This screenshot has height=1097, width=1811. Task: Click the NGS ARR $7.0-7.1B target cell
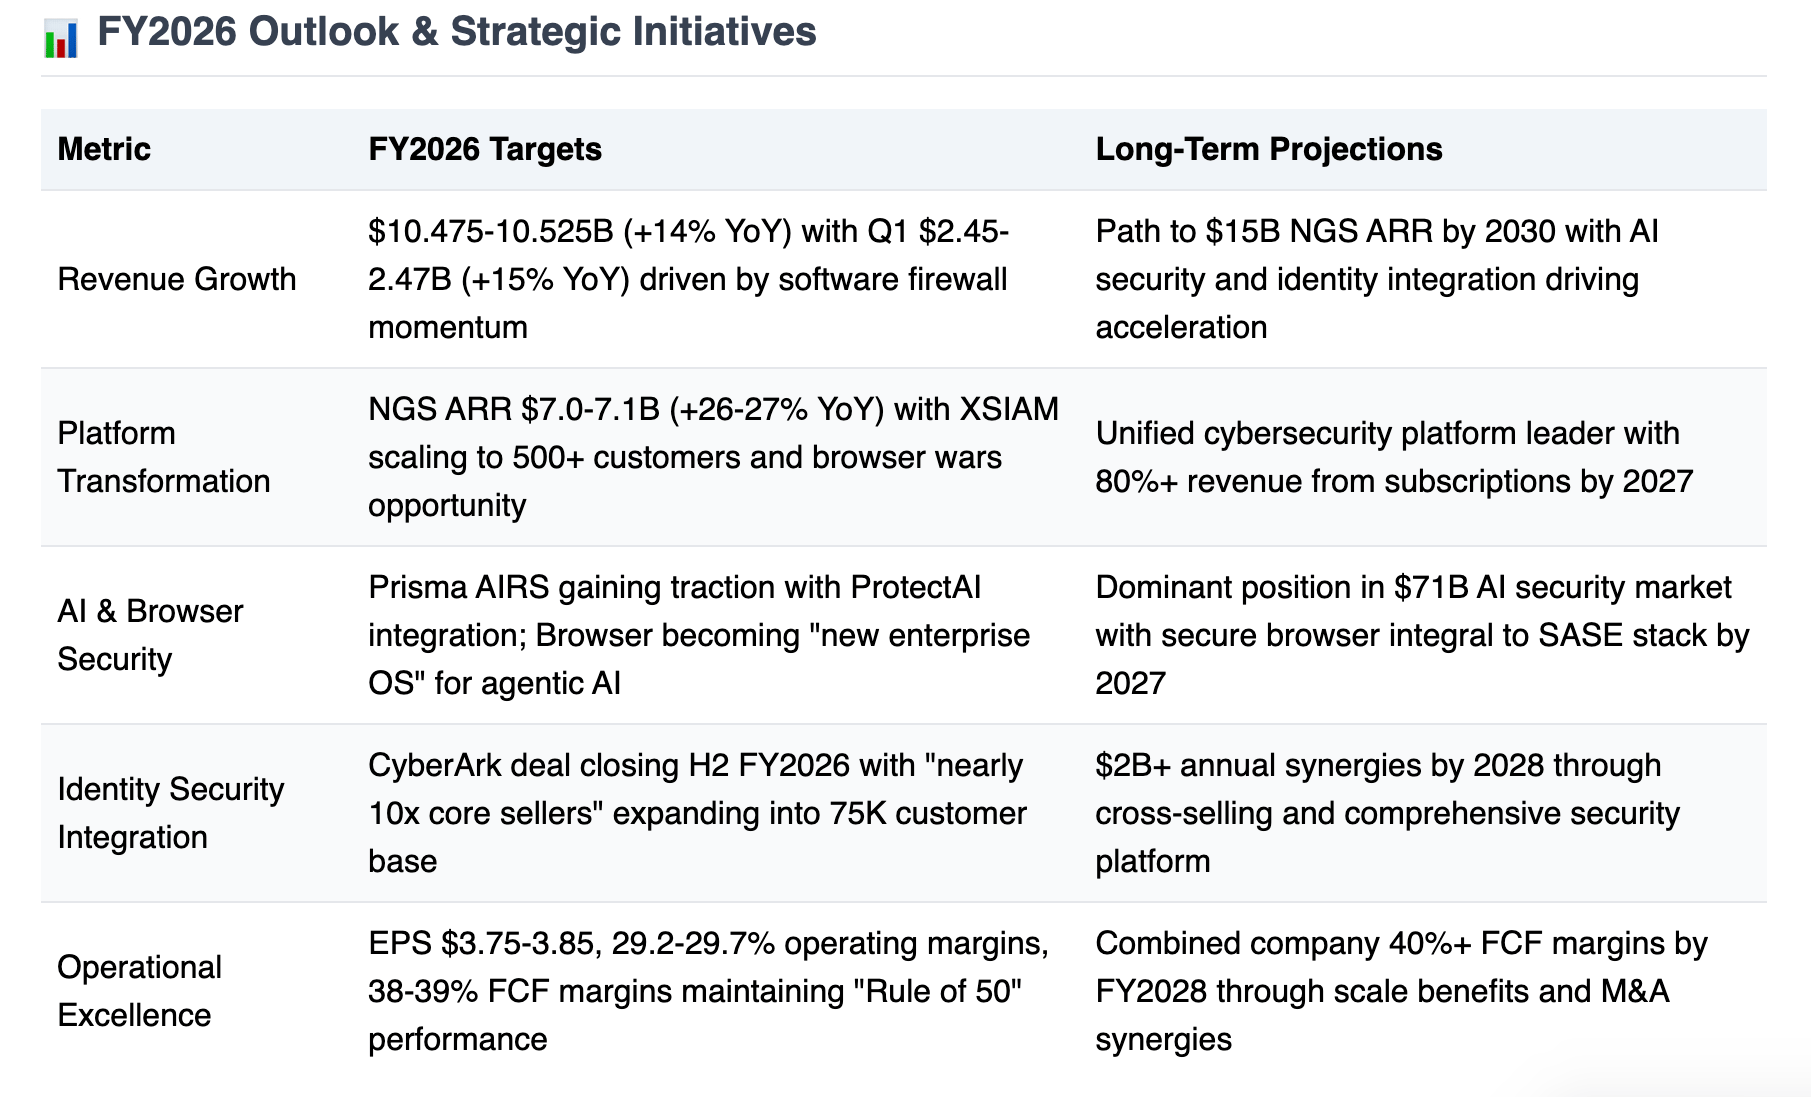(713, 457)
